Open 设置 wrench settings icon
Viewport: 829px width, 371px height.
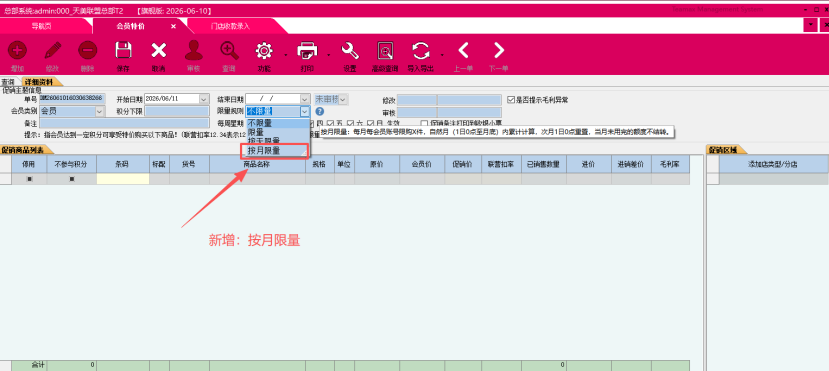click(350, 51)
